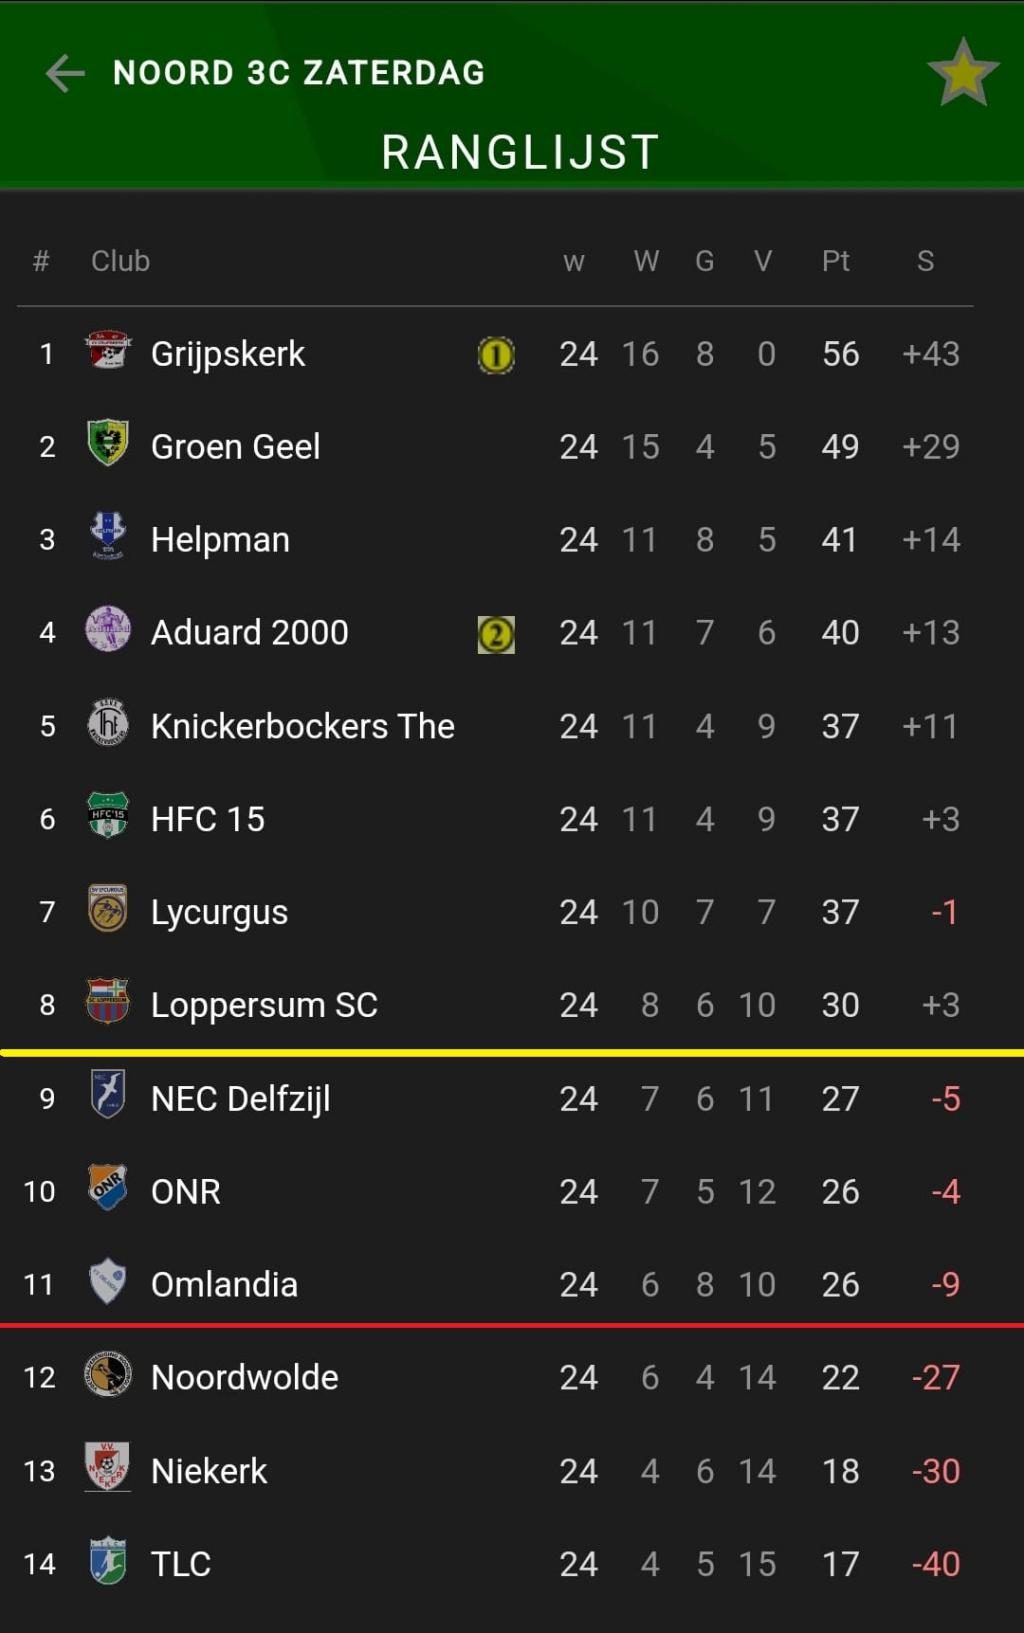Select the Helpman club logo
1024x1633 pixels.
coord(108,536)
